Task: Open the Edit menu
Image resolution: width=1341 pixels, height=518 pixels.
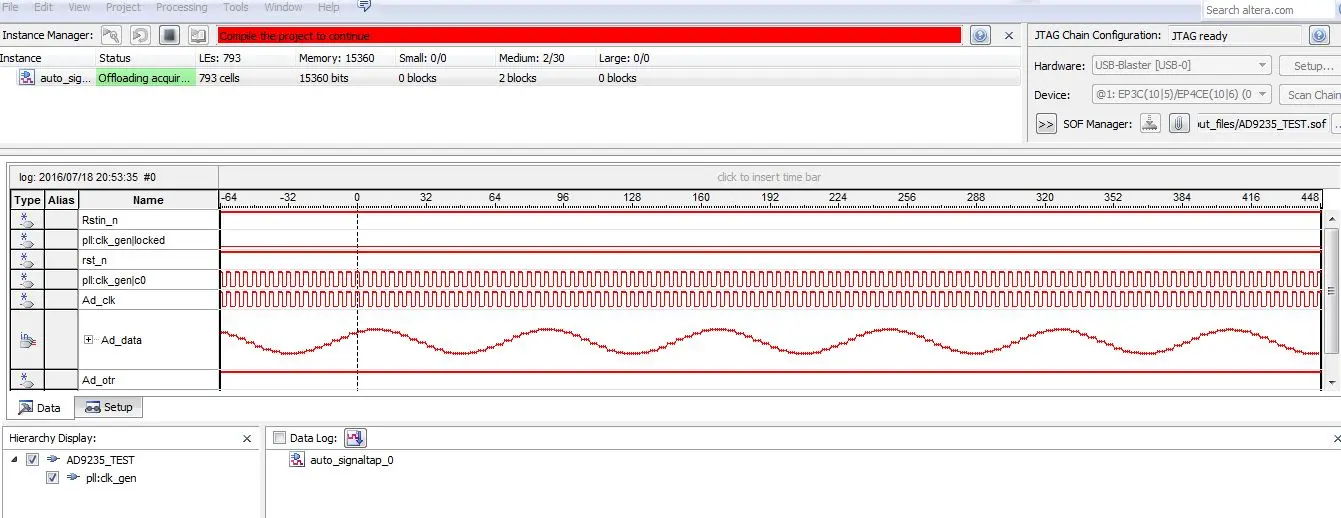Action: click(x=44, y=7)
